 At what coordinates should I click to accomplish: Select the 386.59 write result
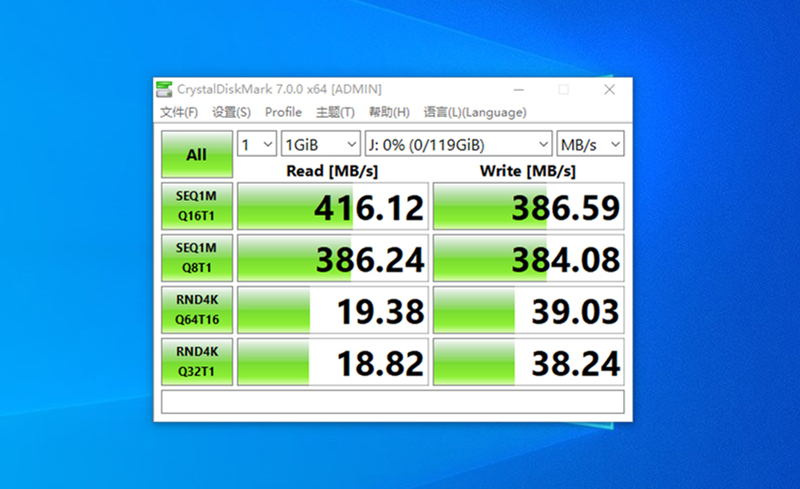point(529,206)
